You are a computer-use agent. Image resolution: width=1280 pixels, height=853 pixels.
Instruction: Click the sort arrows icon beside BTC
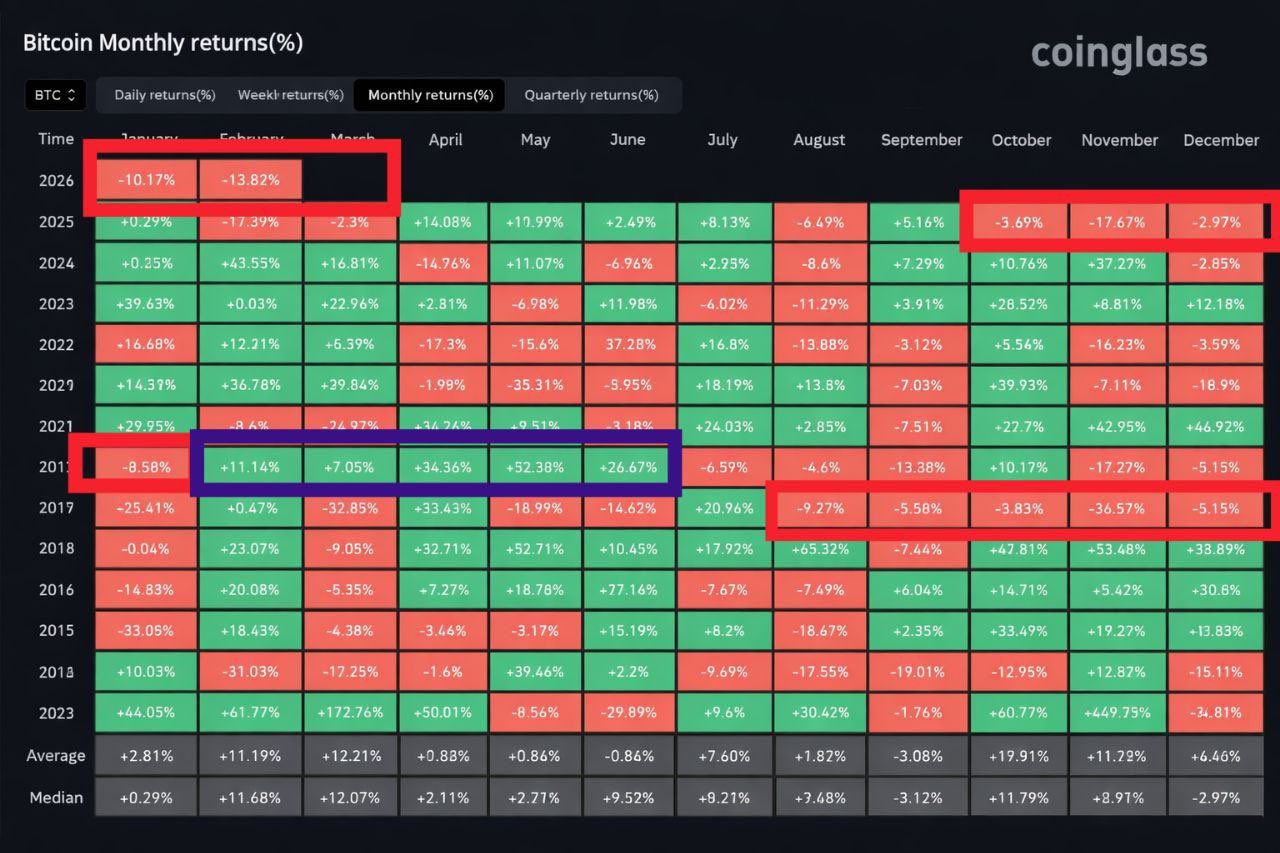click(x=70, y=94)
